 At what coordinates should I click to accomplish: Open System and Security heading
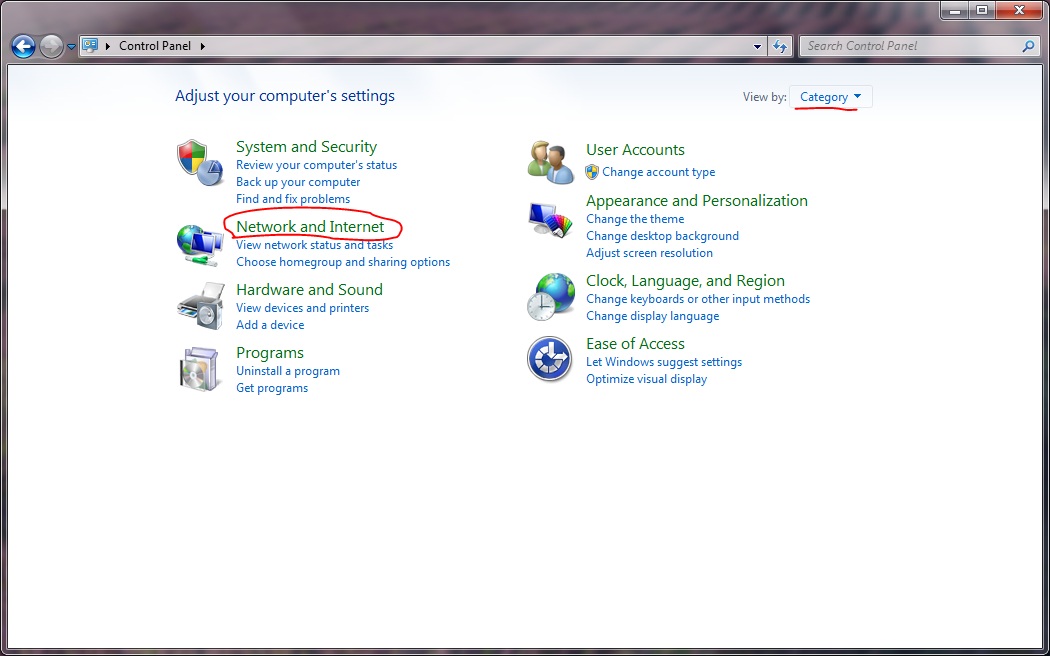[x=306, y=147]
